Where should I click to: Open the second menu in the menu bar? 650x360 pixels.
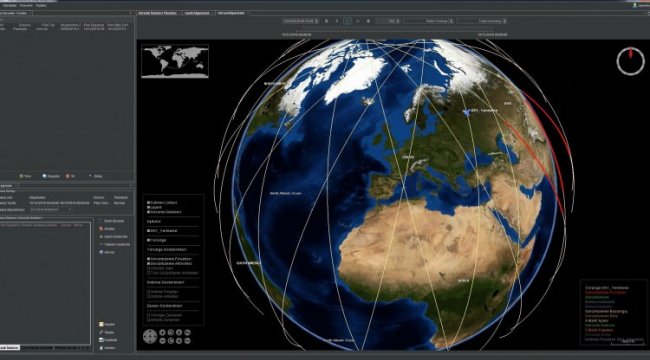(x=26, y=5)
